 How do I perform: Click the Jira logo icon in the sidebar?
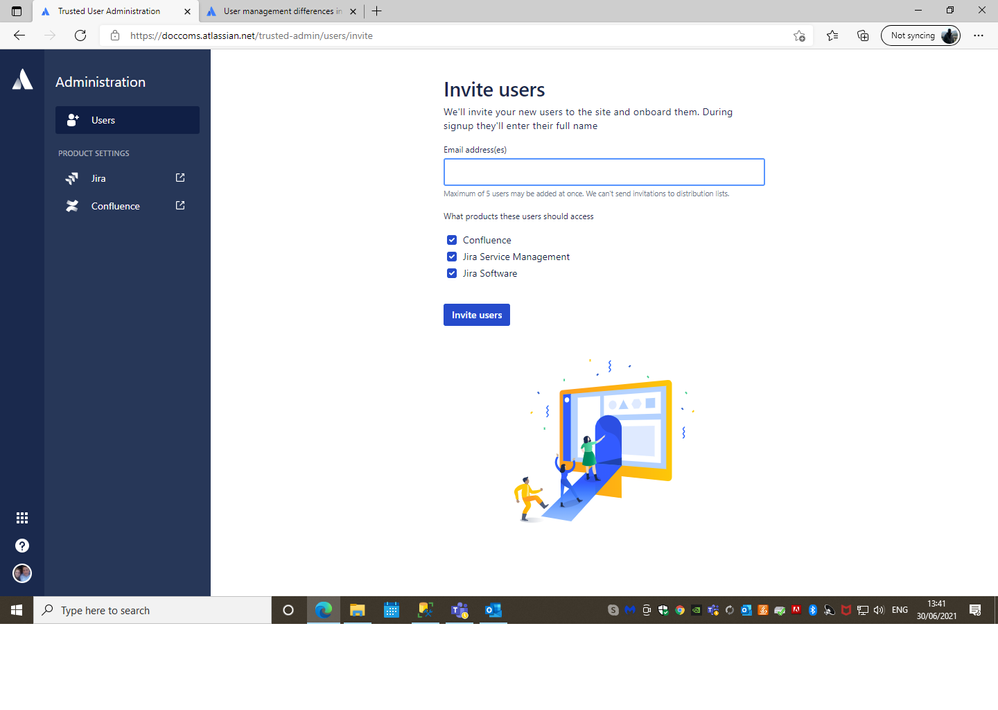tap(72, 178)
